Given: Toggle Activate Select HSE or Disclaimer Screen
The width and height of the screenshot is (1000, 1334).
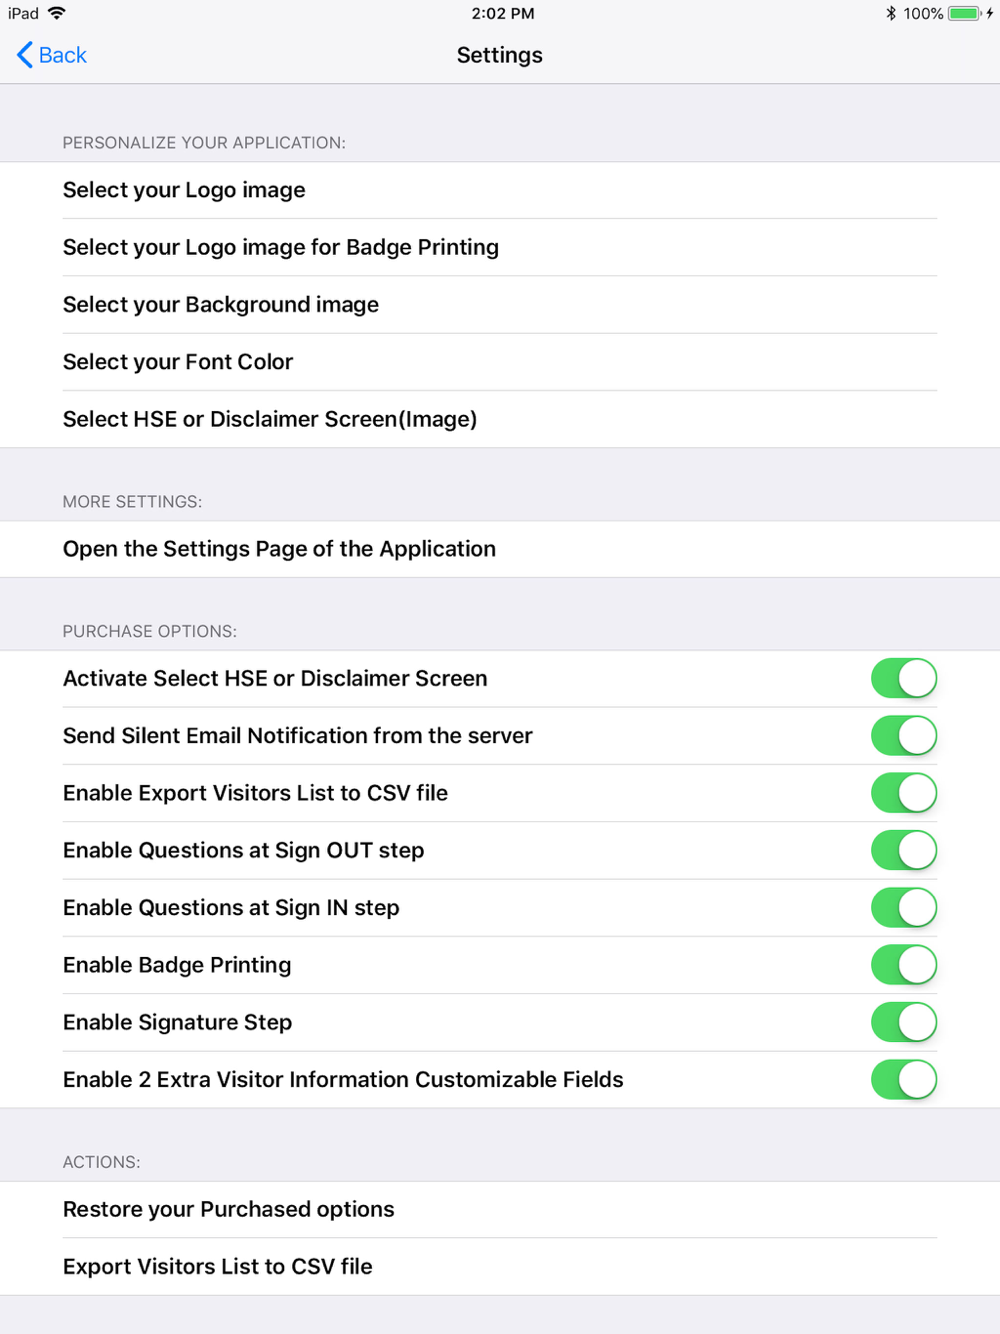Looking at the screenshot, I should click(x=904, y=678).
